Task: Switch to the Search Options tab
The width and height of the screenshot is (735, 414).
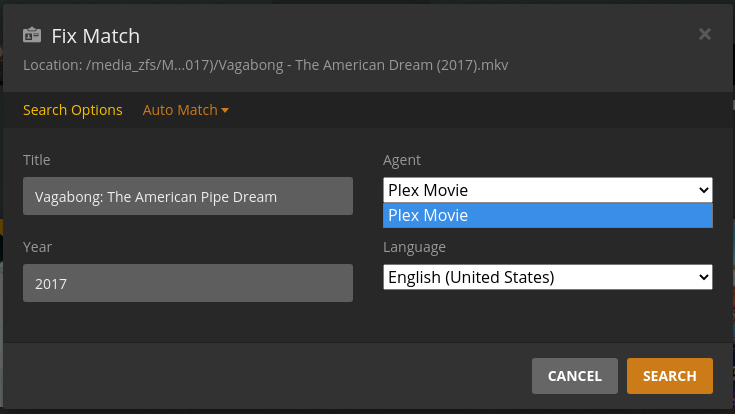Action: coord(73,110)
